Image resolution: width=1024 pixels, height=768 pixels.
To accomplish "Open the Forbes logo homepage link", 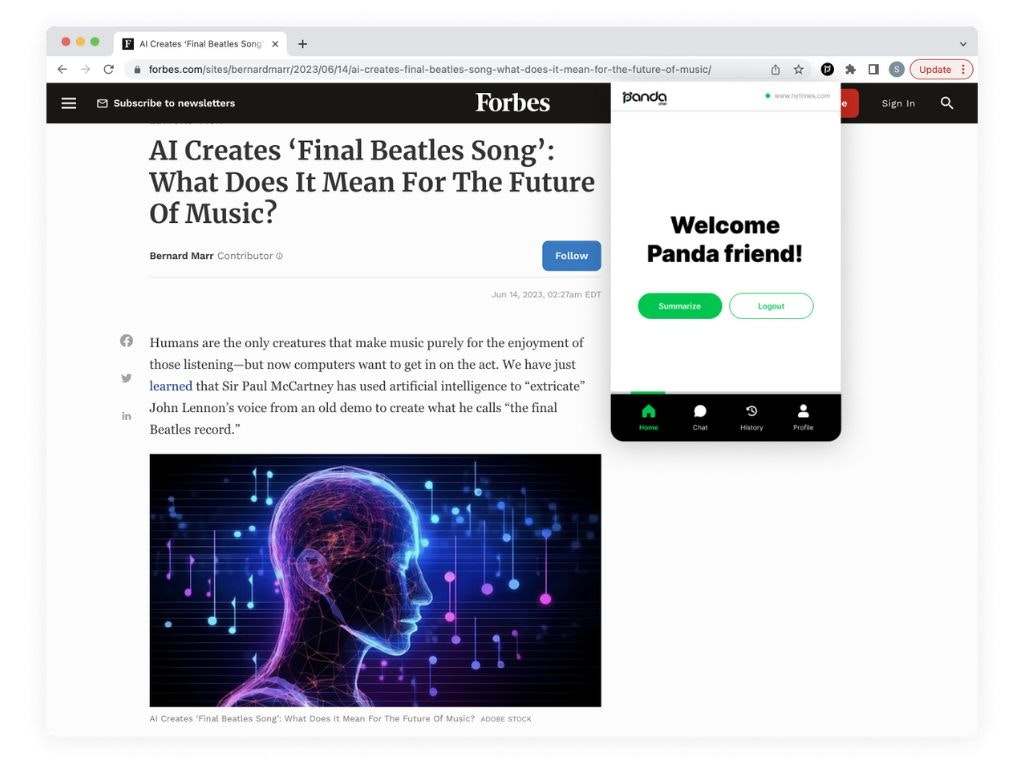I will 513,103.
